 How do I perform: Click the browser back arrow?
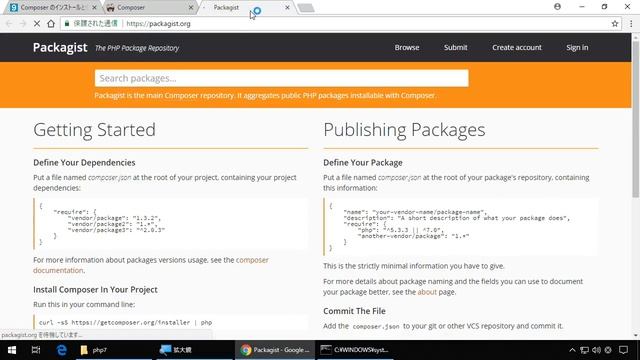coord(9,24)
